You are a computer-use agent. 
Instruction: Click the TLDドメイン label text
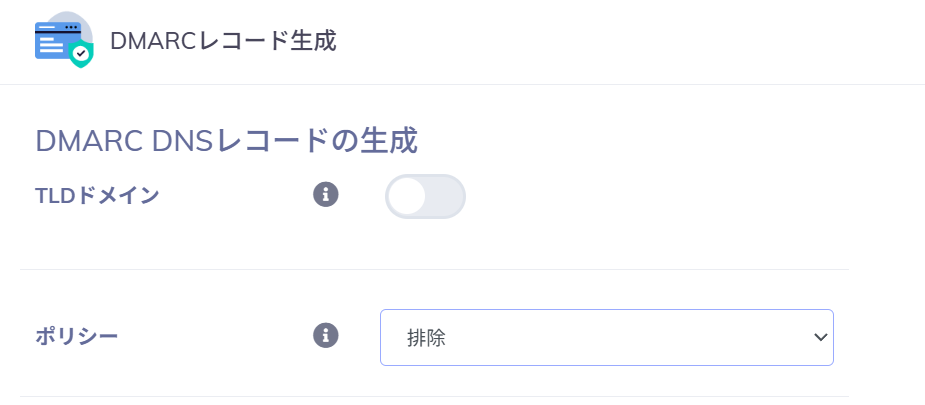click(x=97, y=195)
